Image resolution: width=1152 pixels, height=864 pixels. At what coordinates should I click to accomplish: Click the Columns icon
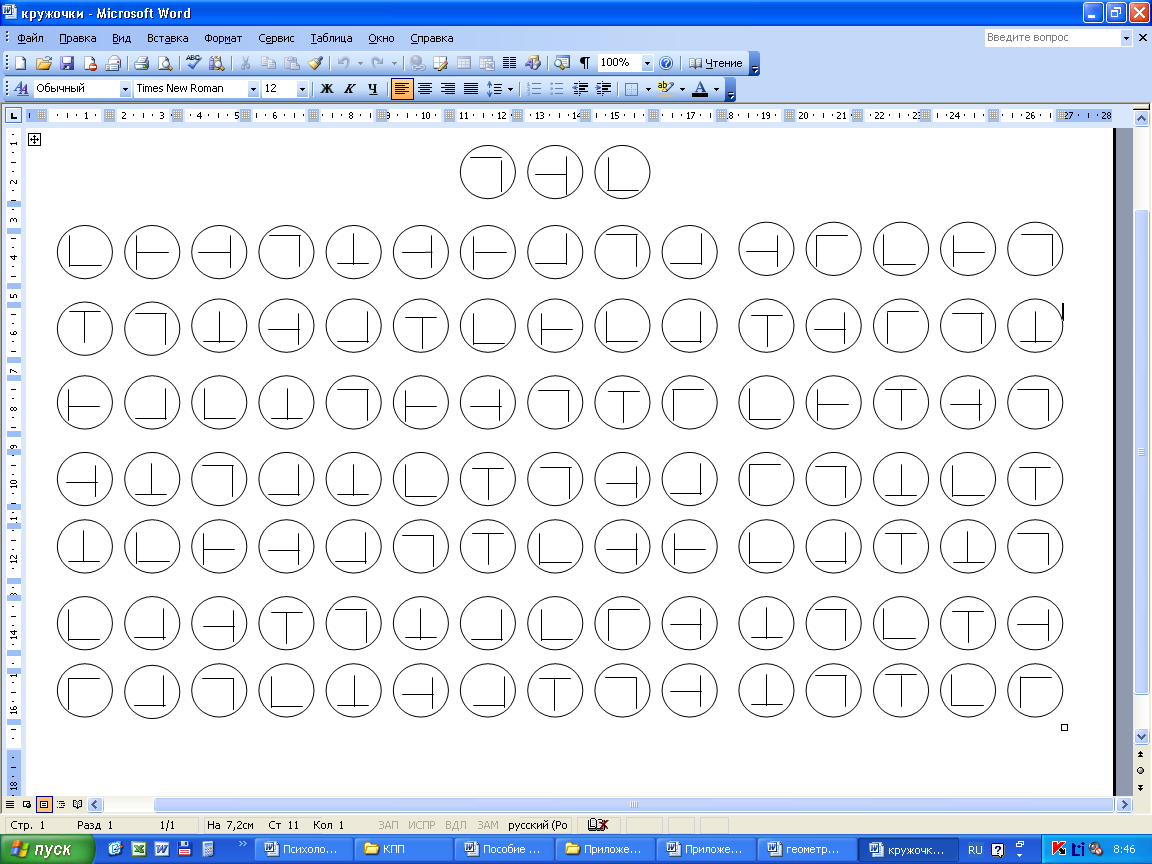point(509,63)
